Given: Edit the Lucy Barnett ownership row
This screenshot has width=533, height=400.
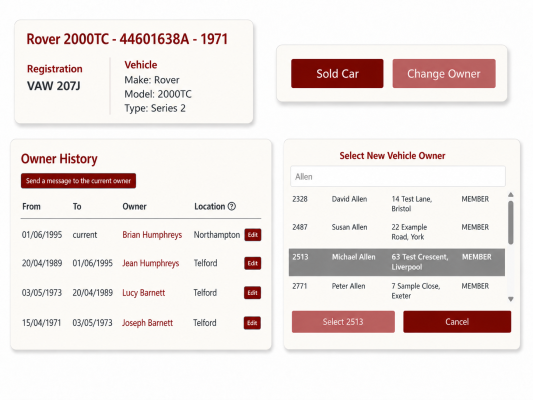Looking at the screenshot, I should point(252,293).
